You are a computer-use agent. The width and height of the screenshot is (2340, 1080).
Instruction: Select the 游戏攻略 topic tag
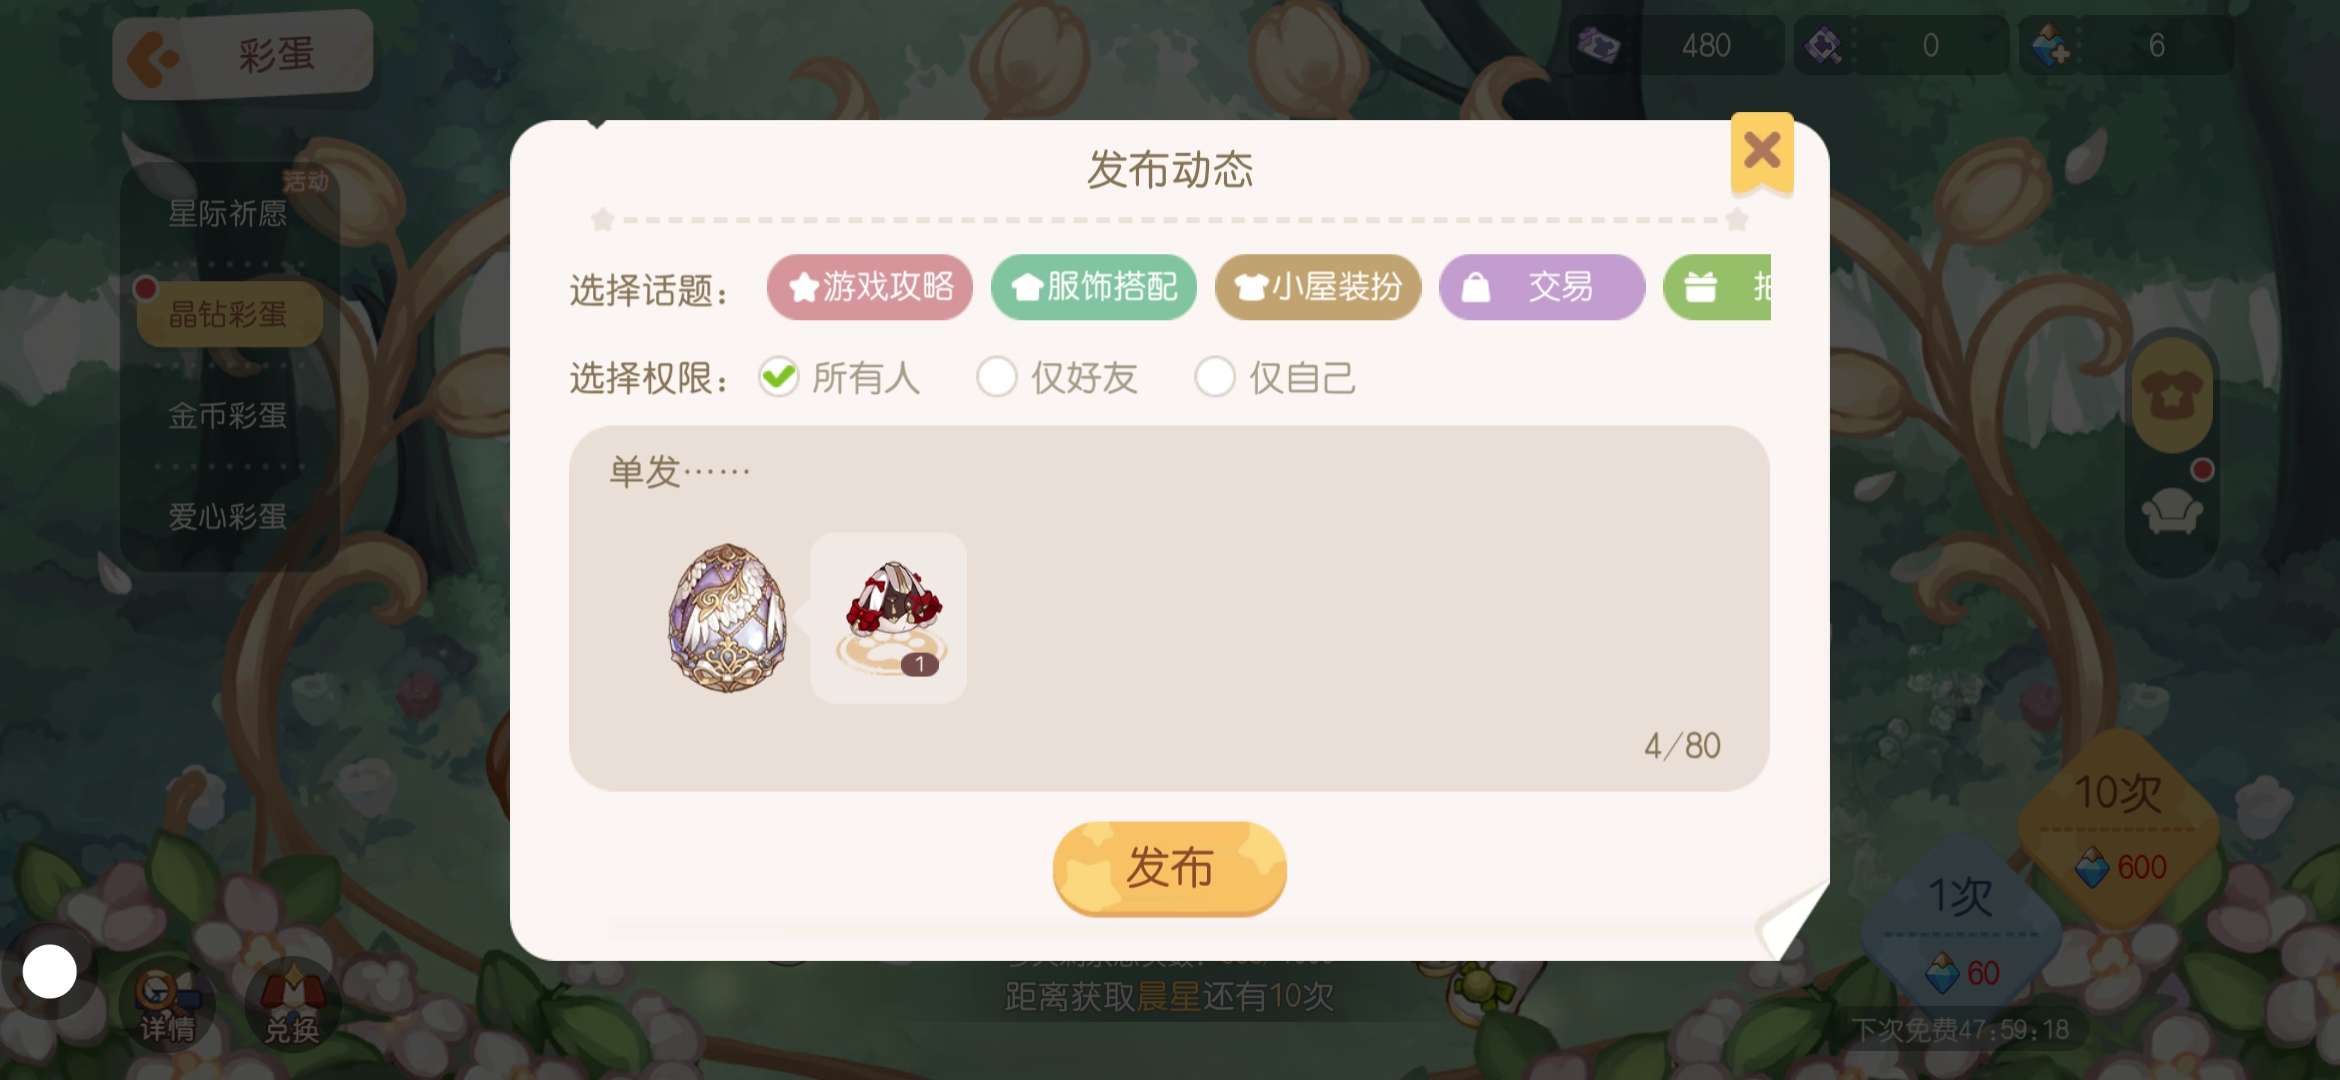tap(870, 288)
